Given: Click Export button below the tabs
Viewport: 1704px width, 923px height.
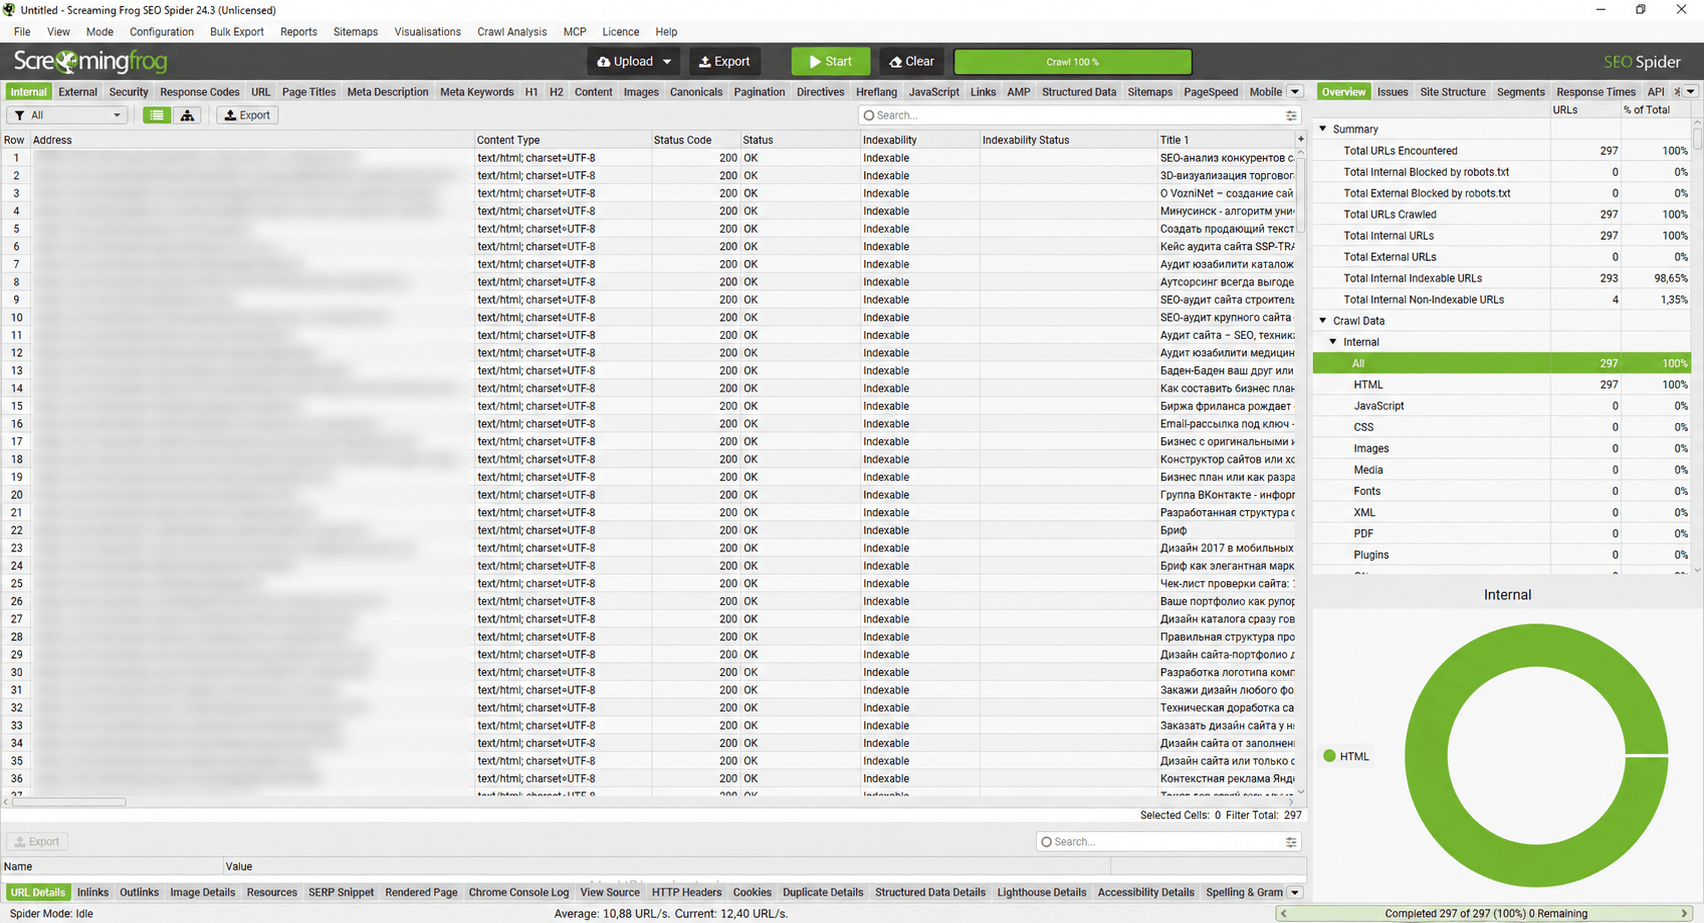Looking at the screenshot, I should (247, 115).
